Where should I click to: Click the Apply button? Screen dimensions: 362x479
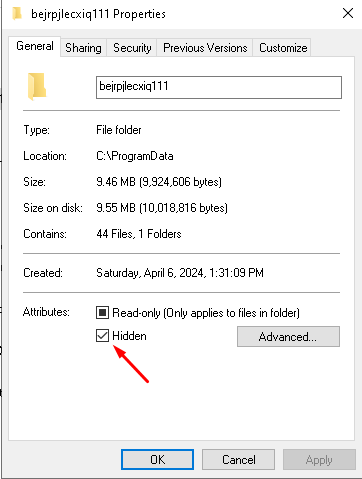click(x=319, y=460)
